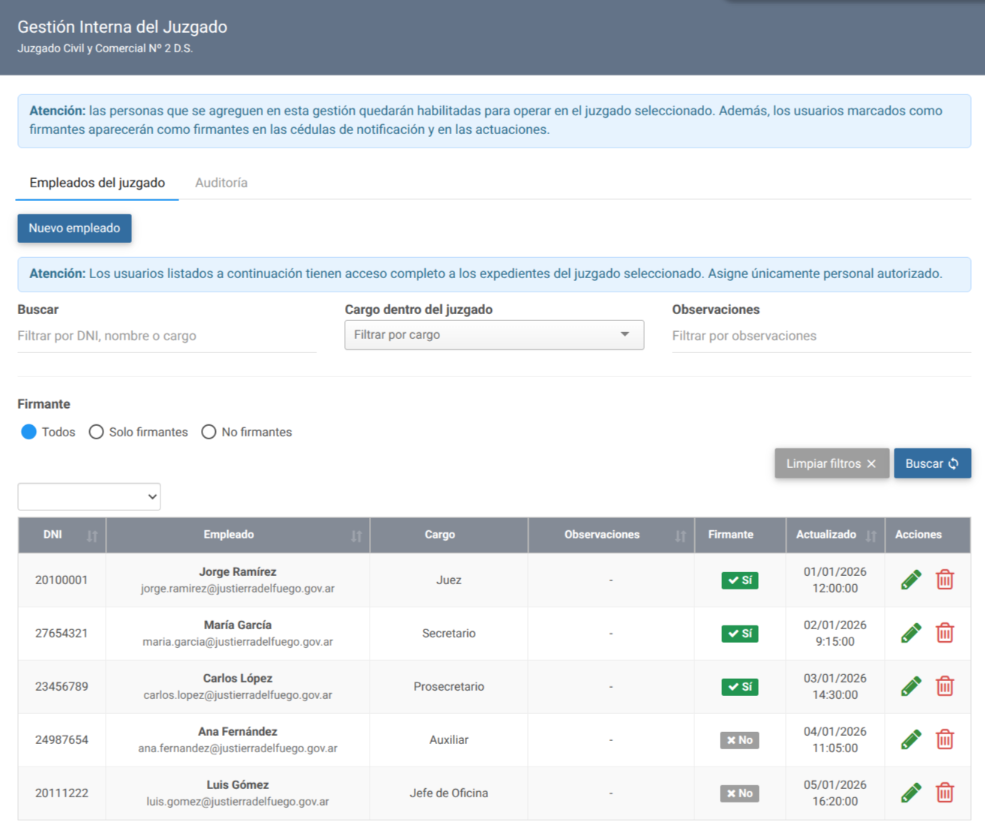Select the No firmantes radio button
This screenshot has height=824, width=985.
[x=209, y=432]
